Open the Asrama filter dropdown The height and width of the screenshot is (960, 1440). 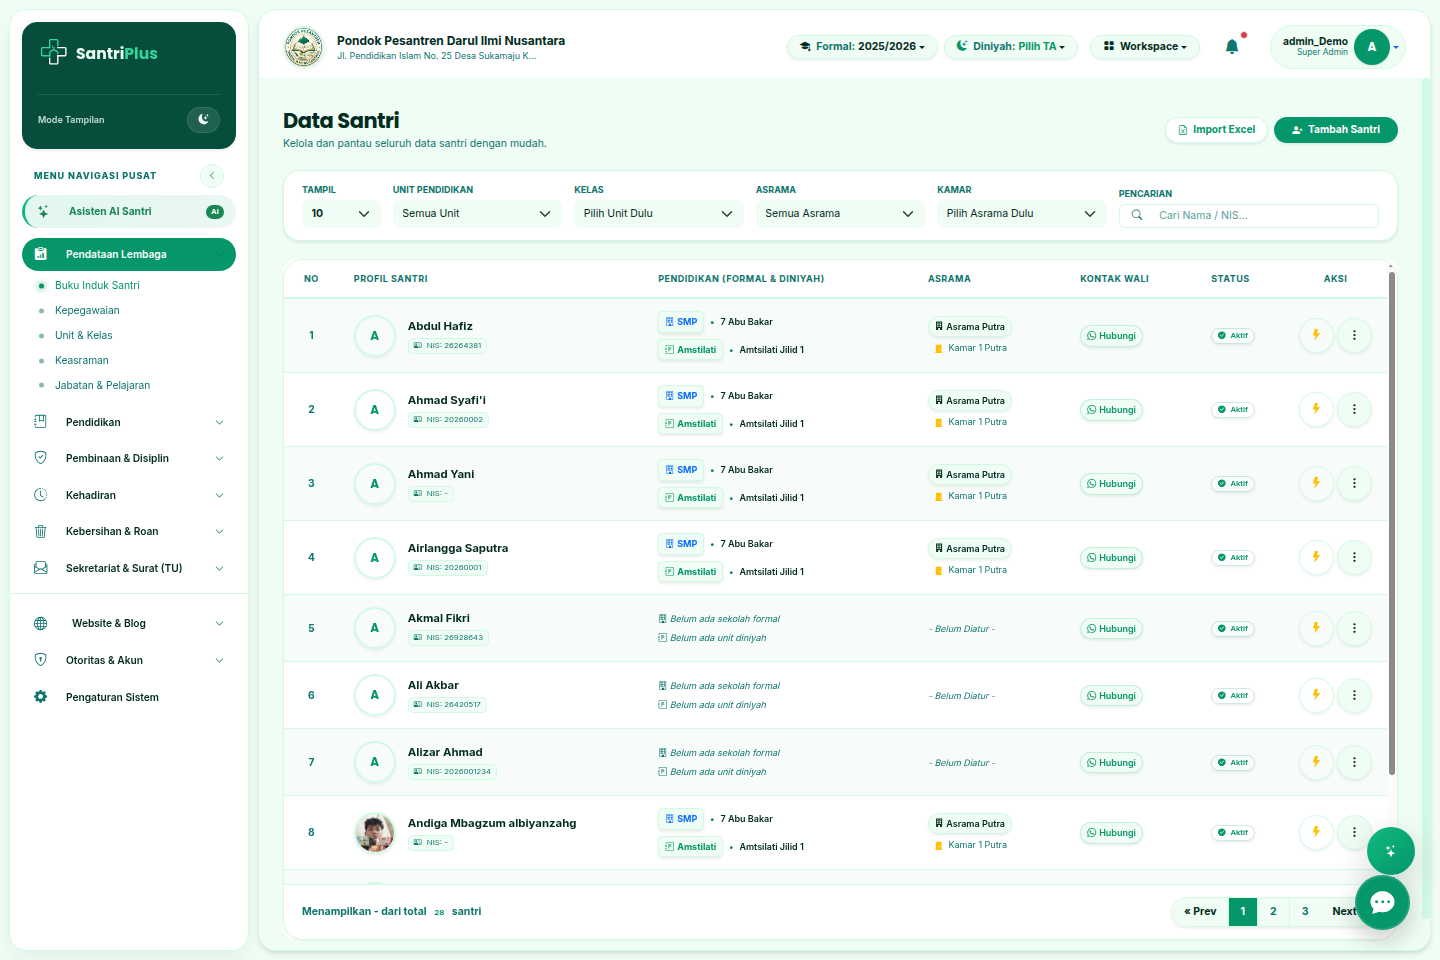pyautogui.click(x=839, y=213)
